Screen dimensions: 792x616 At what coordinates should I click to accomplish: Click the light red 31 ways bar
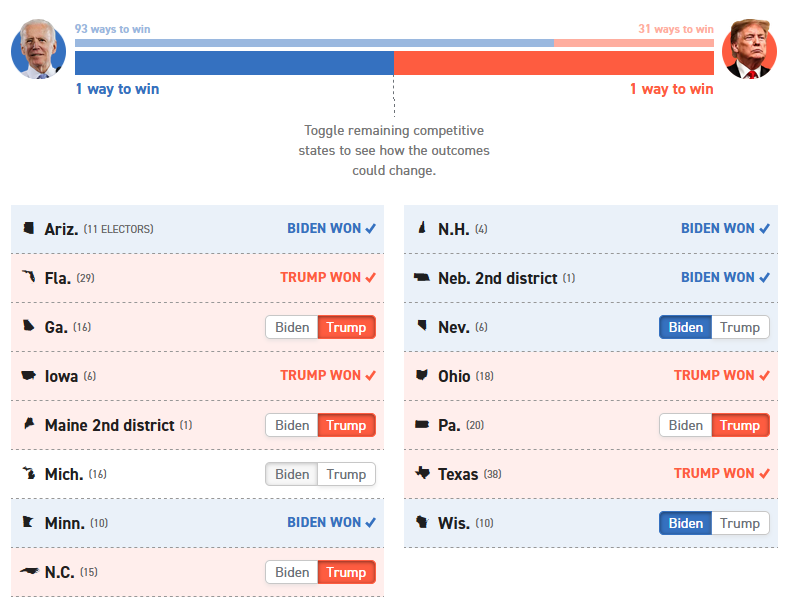tap(634, 43)
